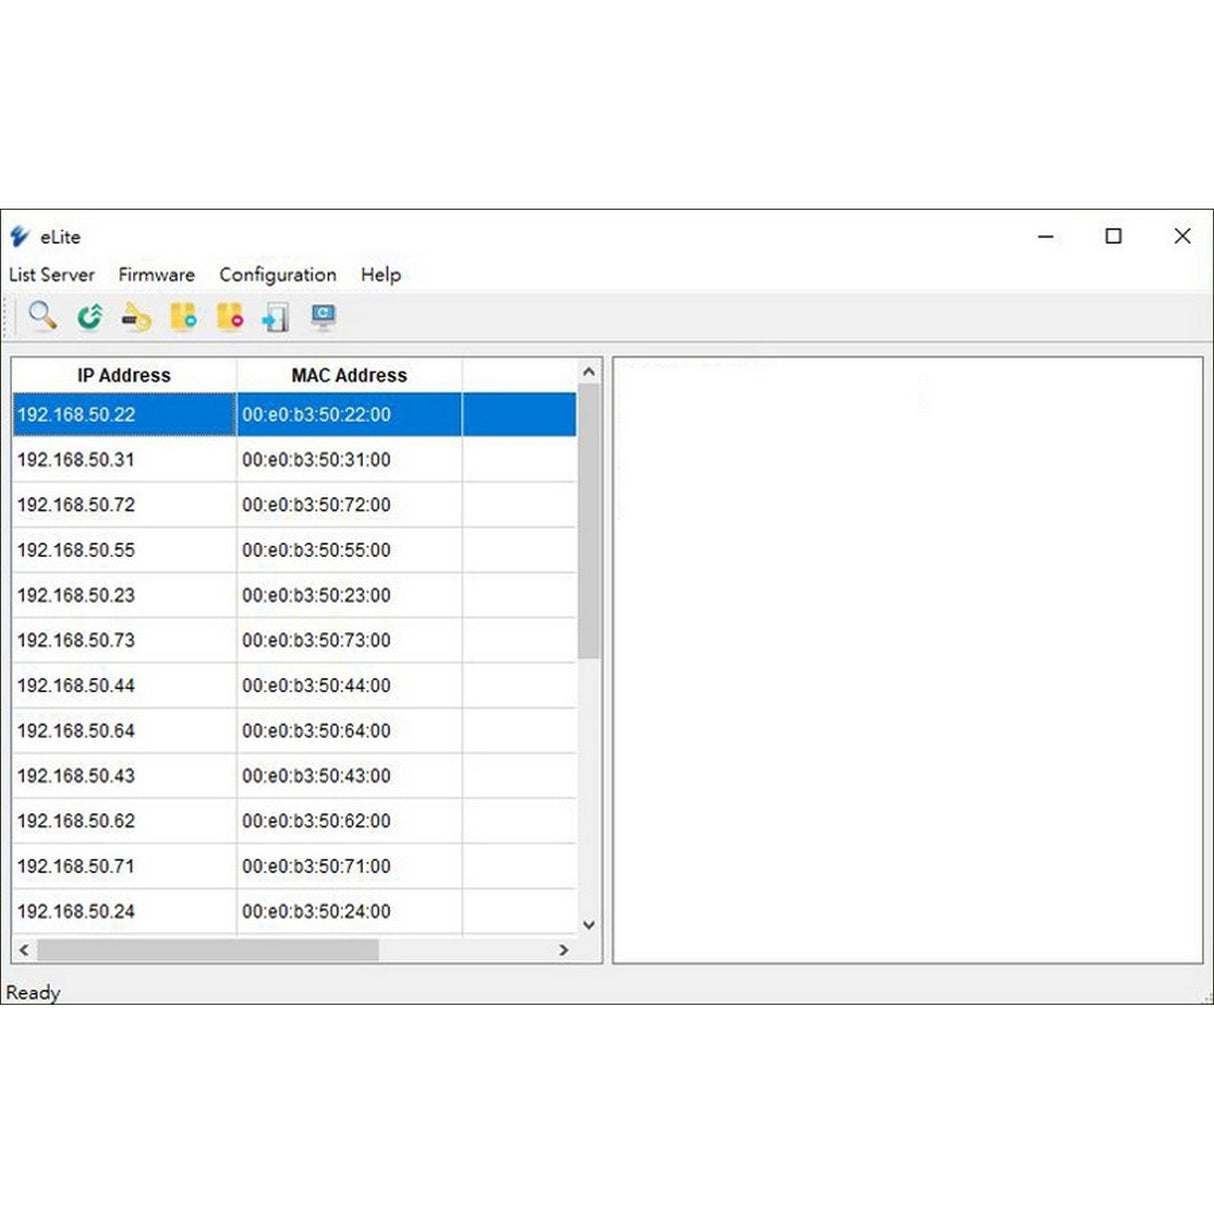1214x1214 pixels.
Task: Click the package icon with red badge
Action: point(230,317)
